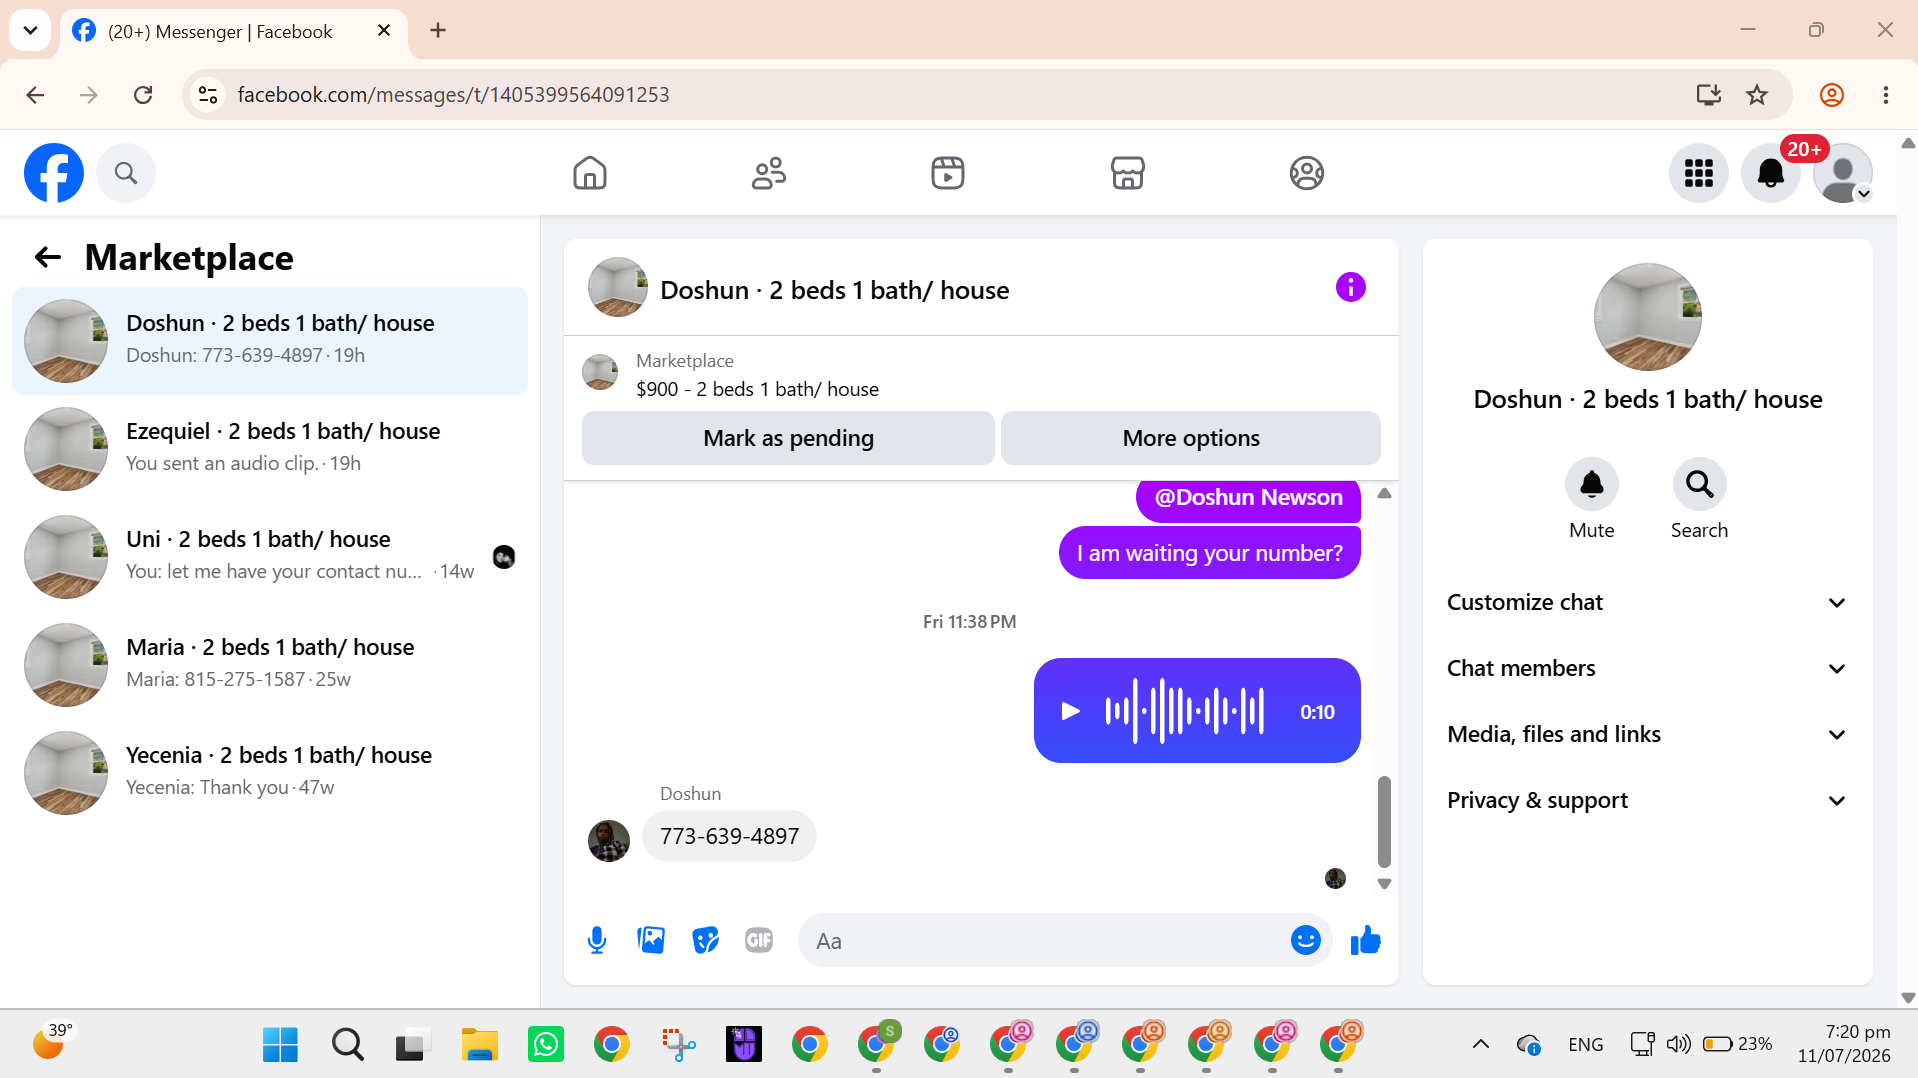
Task: Open the Doshun conversation in list
Action: (x=270, y=341)
